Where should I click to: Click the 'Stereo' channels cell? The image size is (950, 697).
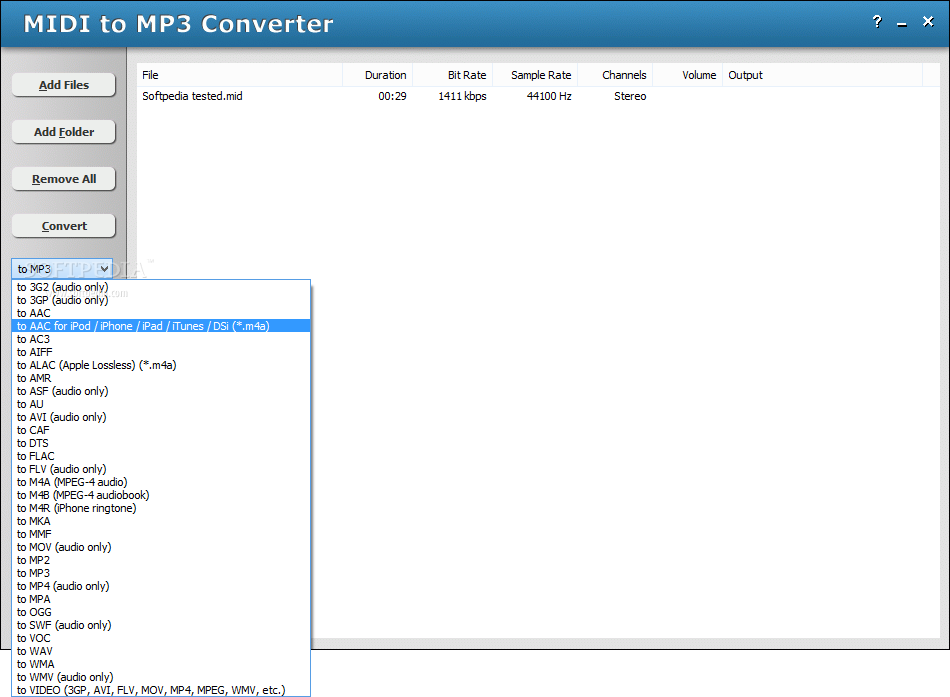pos(630,96)
